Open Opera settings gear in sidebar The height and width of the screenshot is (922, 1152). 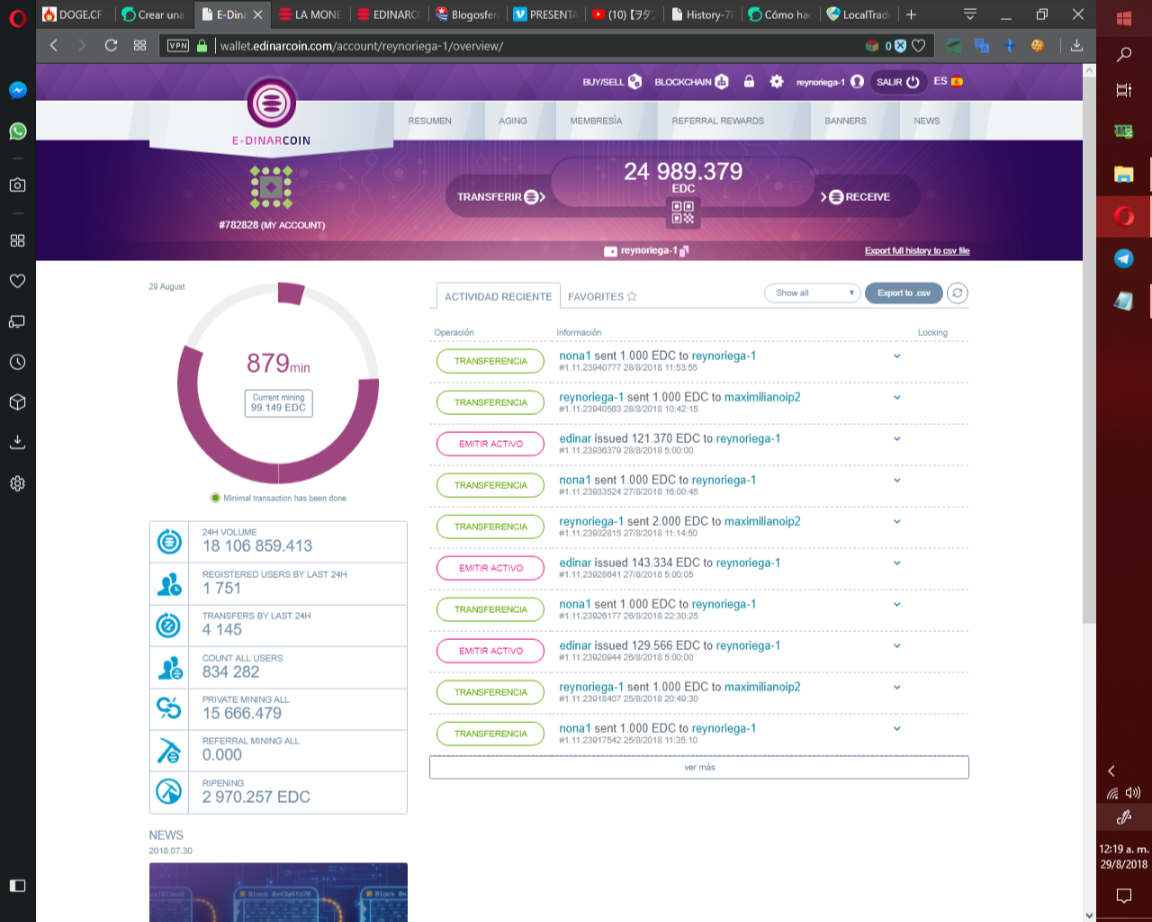pos(18,483)
